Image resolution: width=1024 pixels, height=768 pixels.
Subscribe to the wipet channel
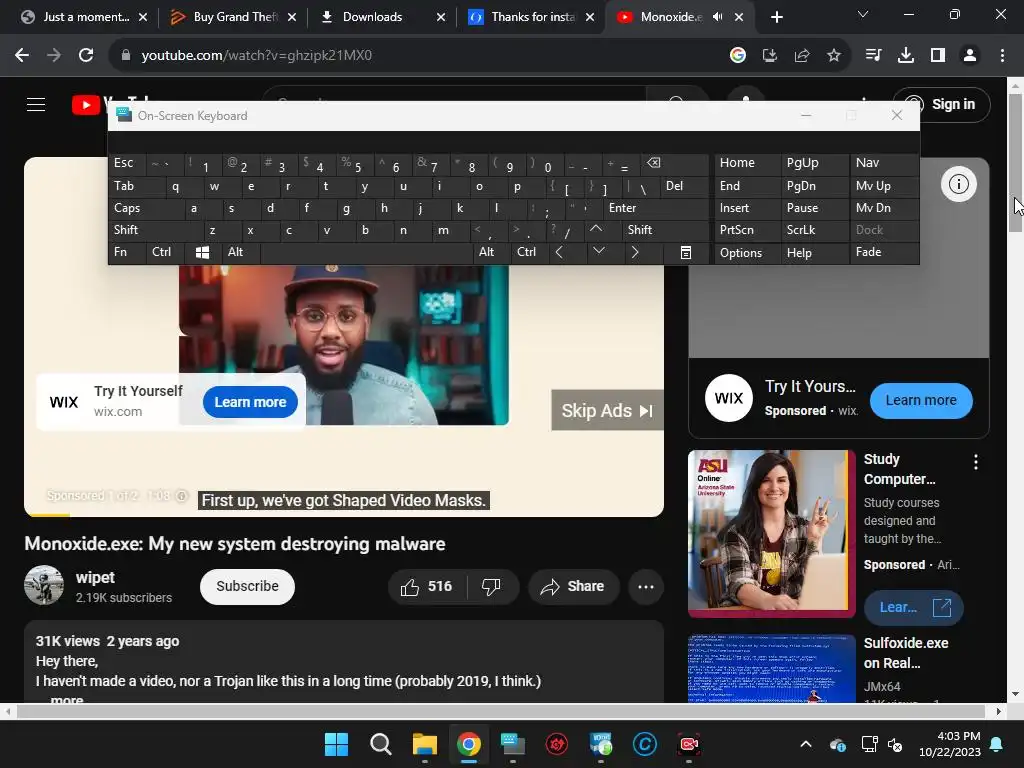point(247,586)
